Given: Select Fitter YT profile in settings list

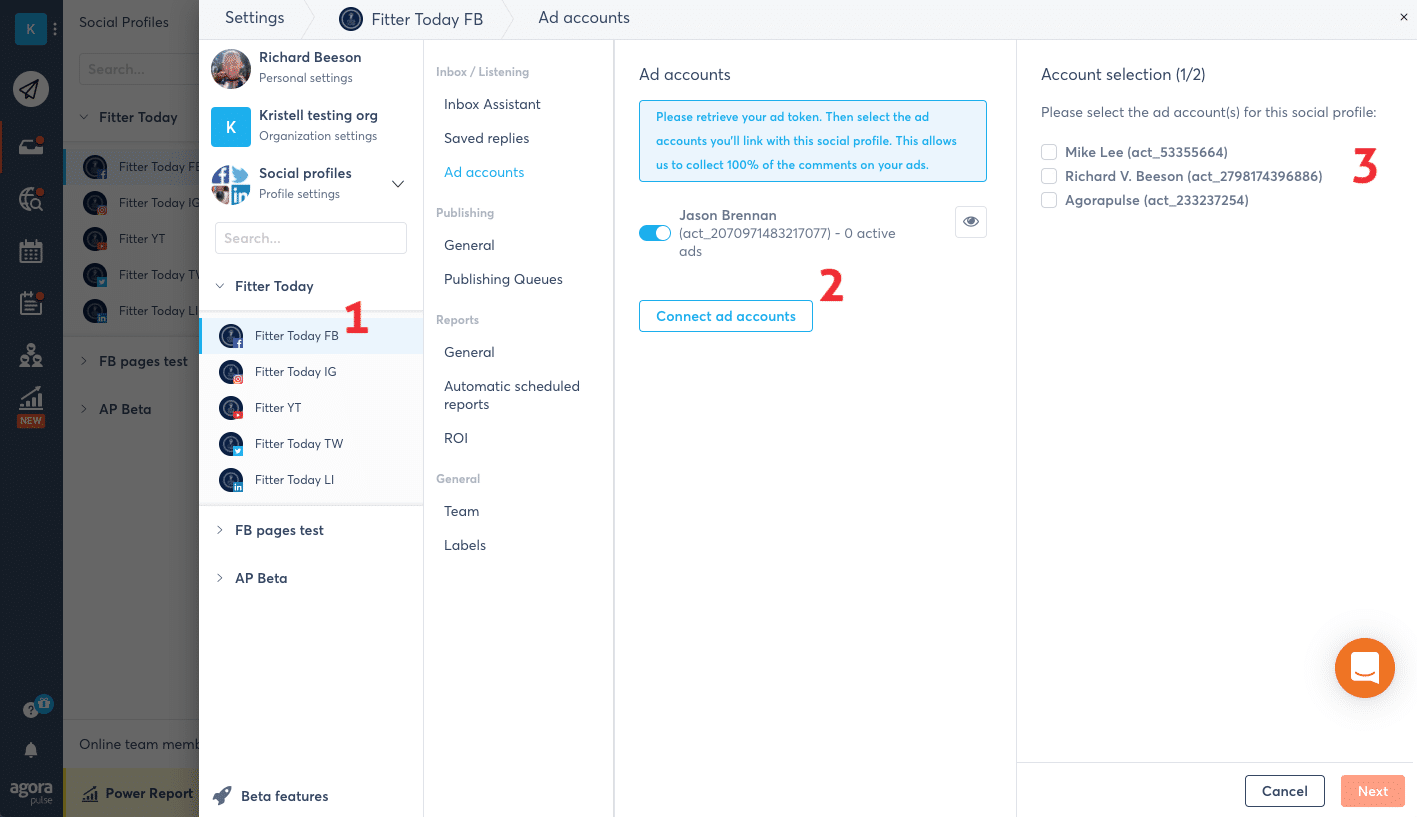Looking at the screenshot, I should [x=311, y=408].
